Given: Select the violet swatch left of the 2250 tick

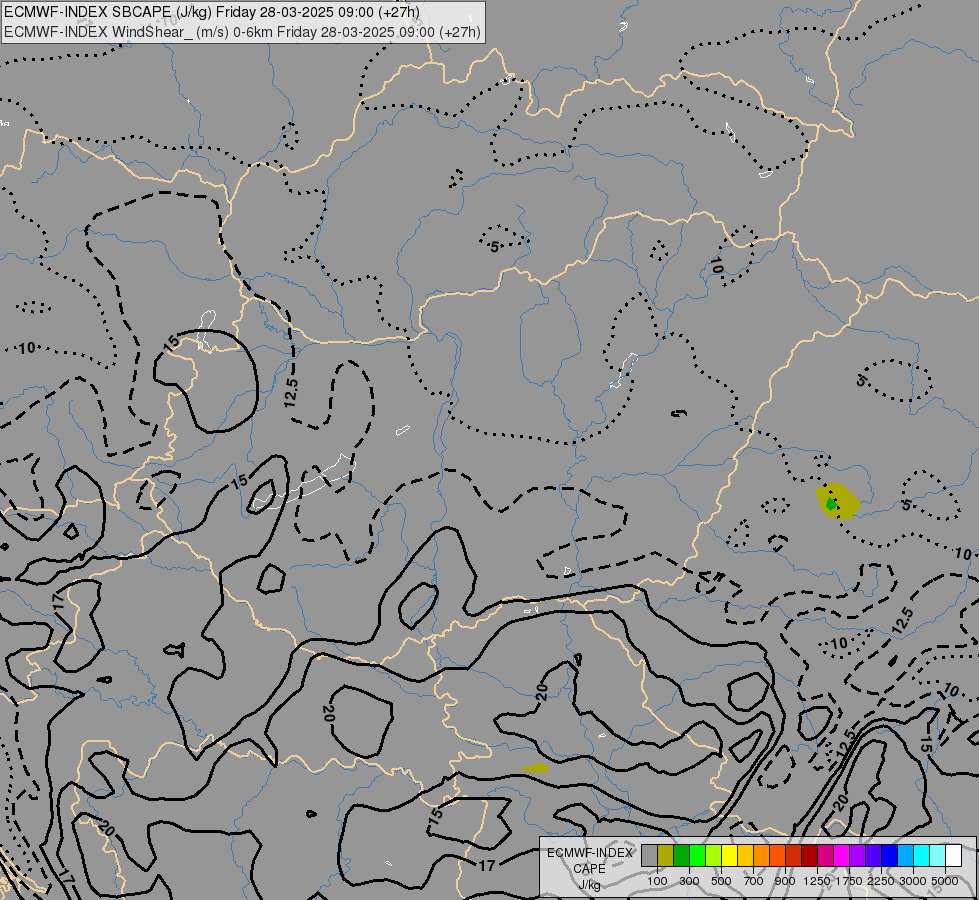Looking at the screenshot, I should click(x=873, y=856).
